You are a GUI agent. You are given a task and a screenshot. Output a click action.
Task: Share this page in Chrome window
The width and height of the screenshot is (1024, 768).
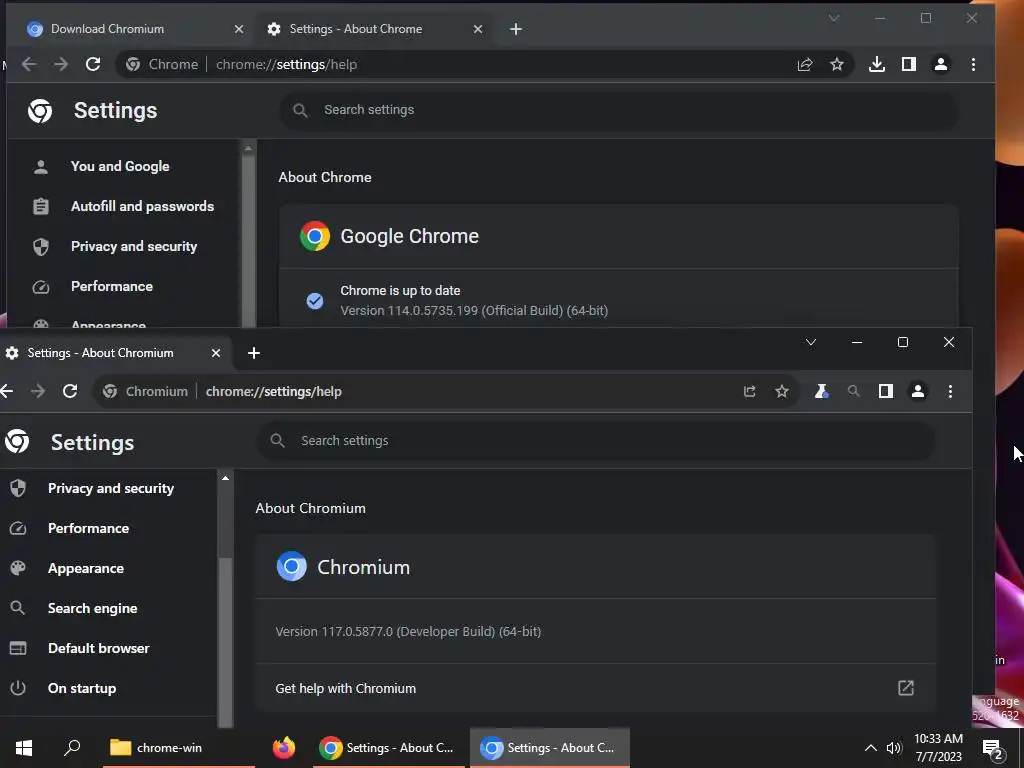pos(805,64)
